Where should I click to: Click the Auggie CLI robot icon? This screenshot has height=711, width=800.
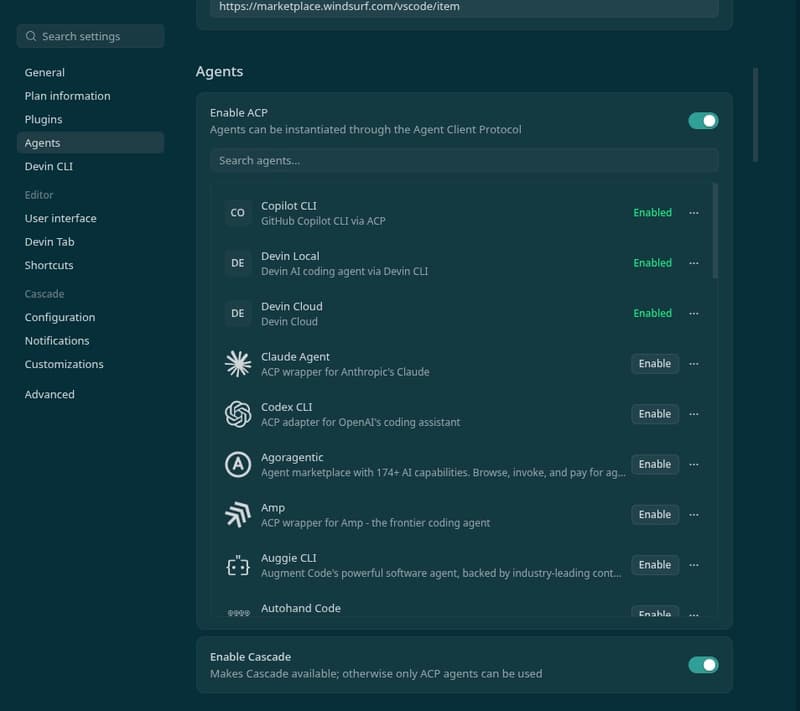click(x=238, y=565)
